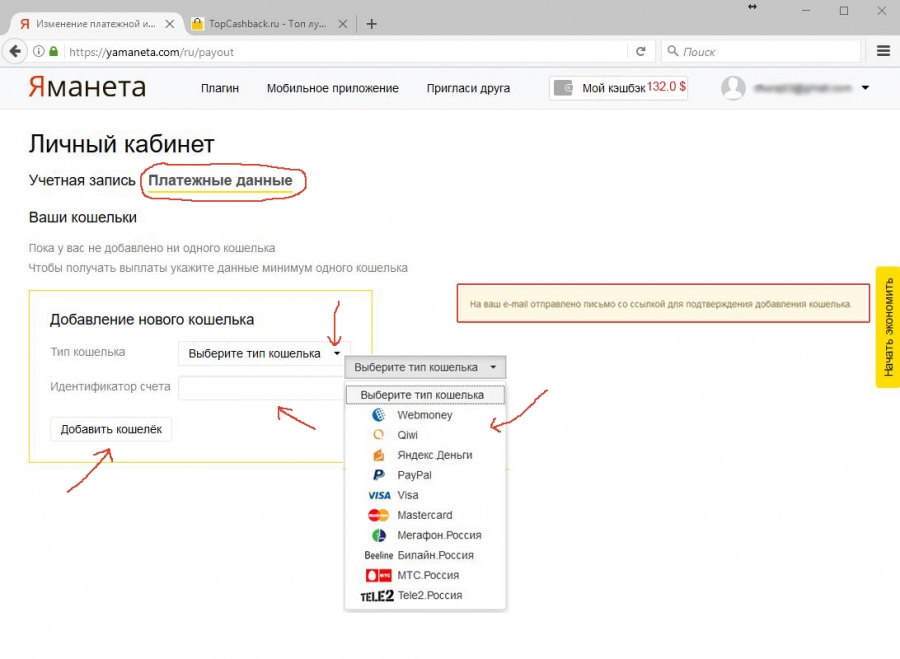
Task: Click the Beeline logo icon
Action: [379, 556]
